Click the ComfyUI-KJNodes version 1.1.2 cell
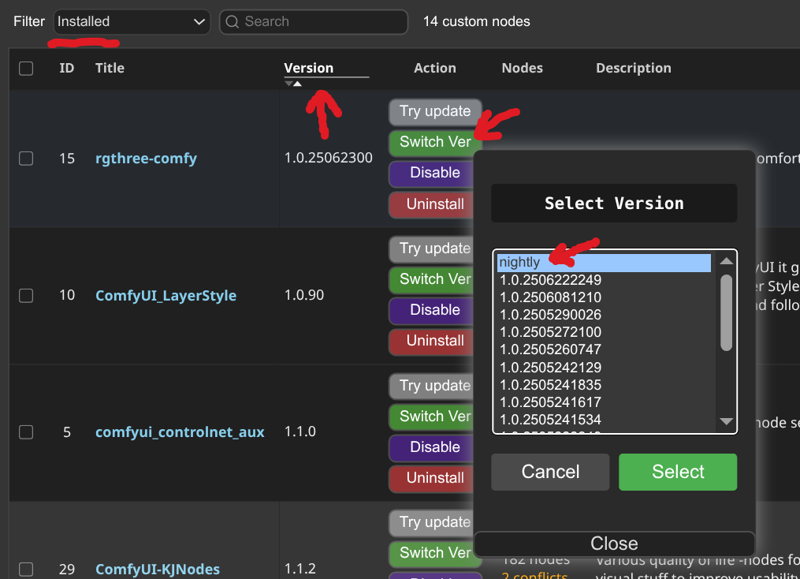The width and height of the screenshot is (800, 579). tap(300, 569)
